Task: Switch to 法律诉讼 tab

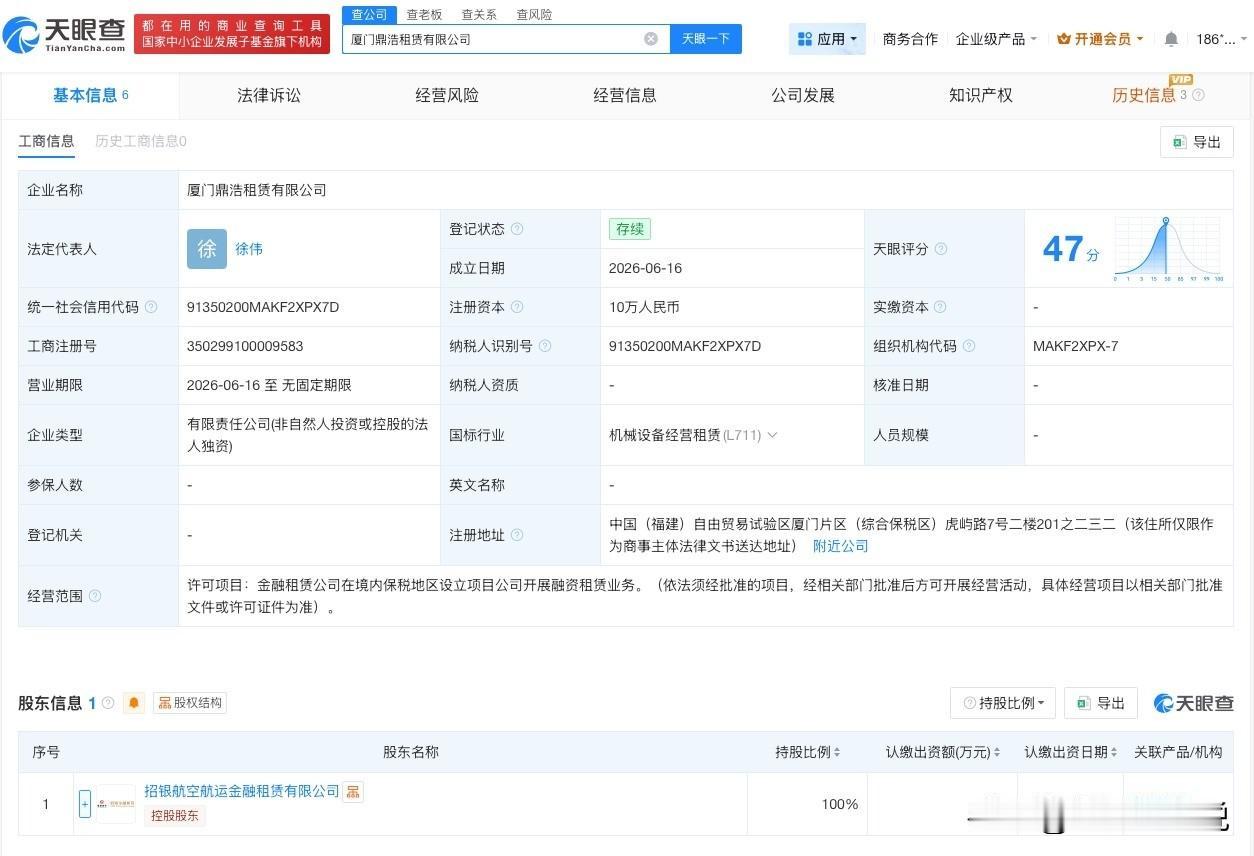Action: [269, 95]
